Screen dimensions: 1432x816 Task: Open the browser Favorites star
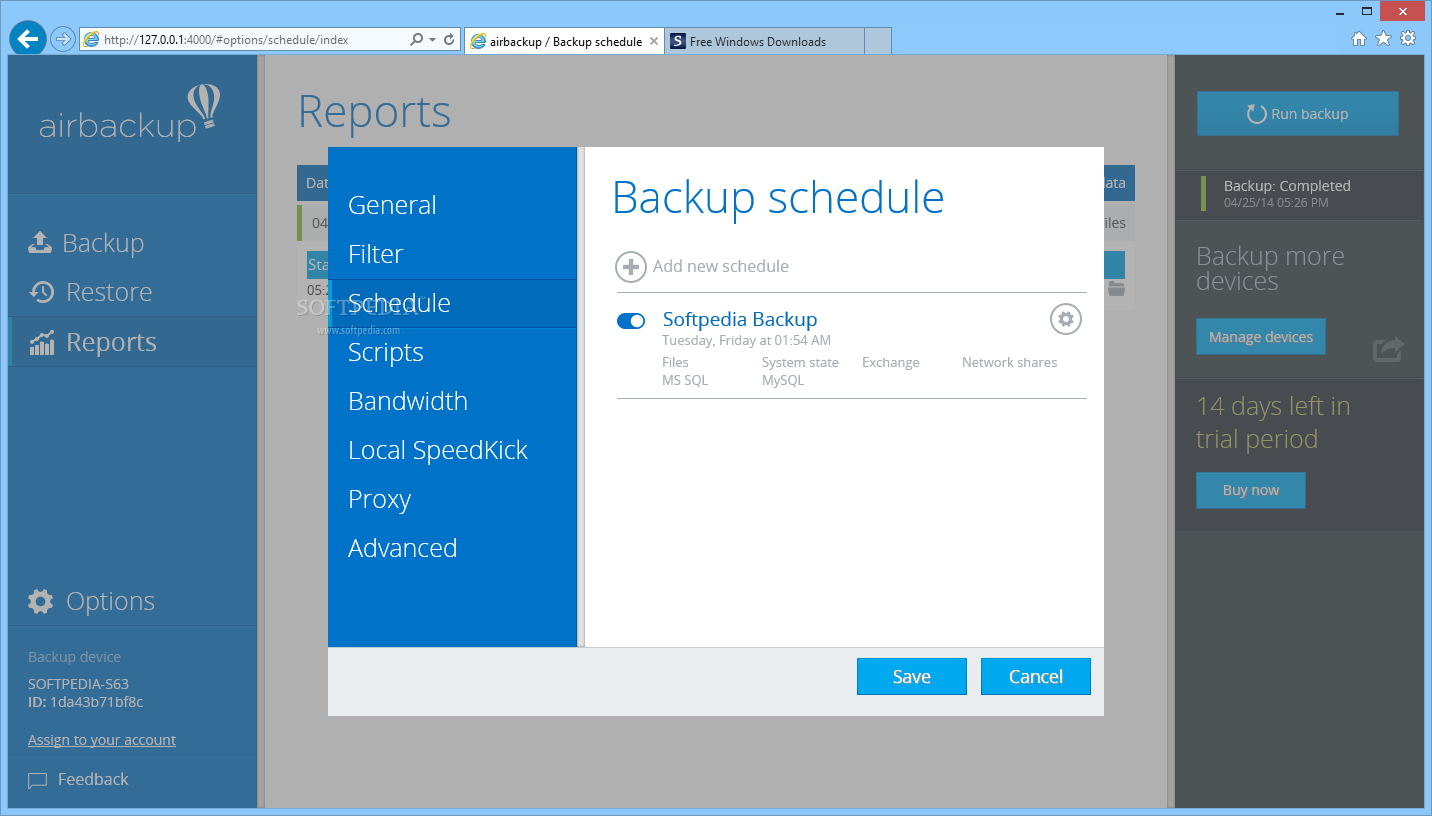[x=1383, y=39]
